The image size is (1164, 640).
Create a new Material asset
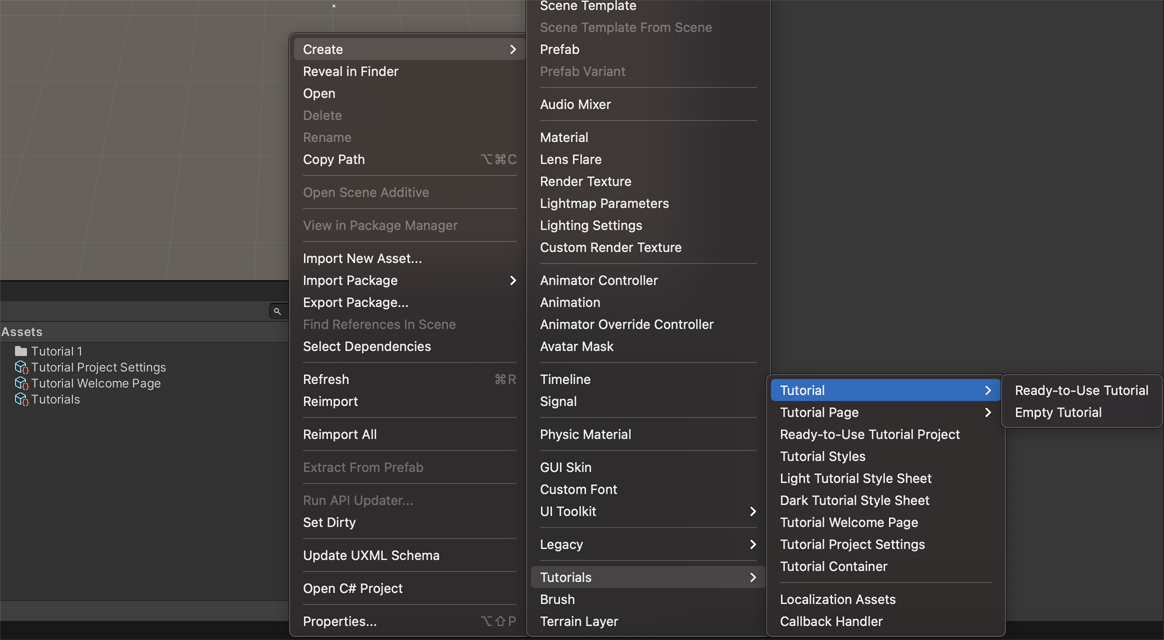564,137
